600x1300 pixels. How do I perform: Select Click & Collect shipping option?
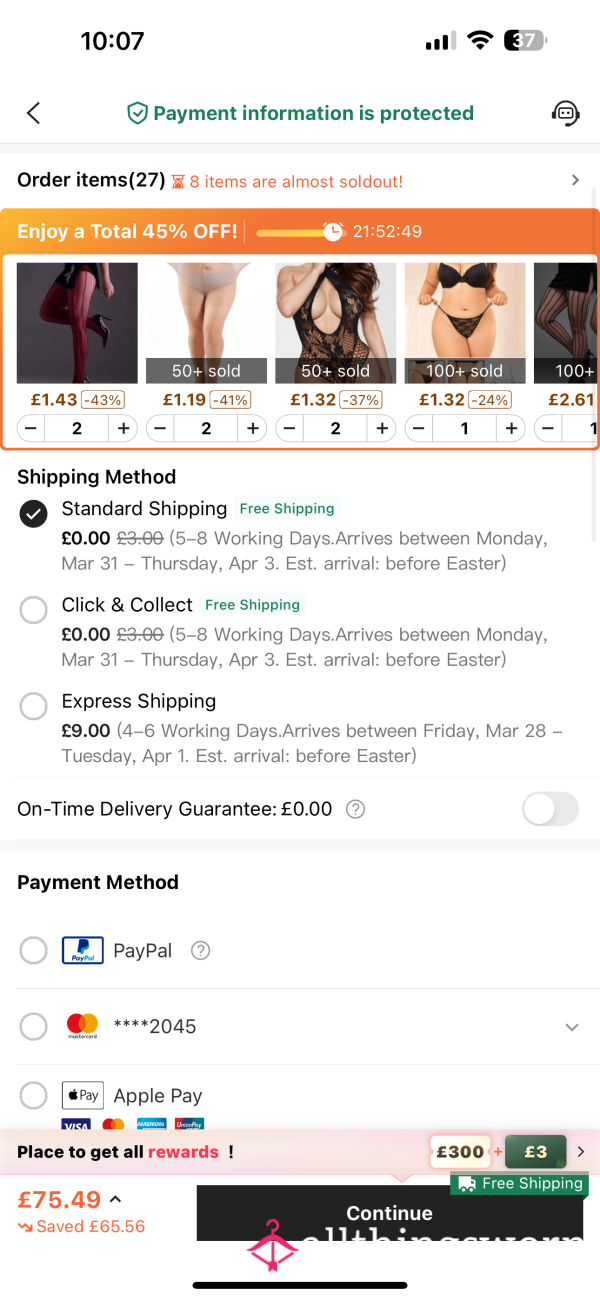33,610
